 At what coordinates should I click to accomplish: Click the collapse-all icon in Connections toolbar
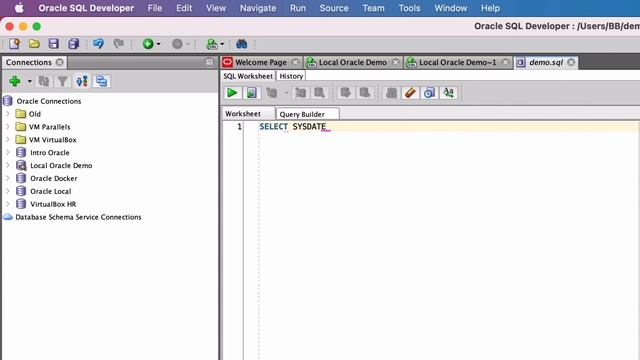click(x=101, y=81)
